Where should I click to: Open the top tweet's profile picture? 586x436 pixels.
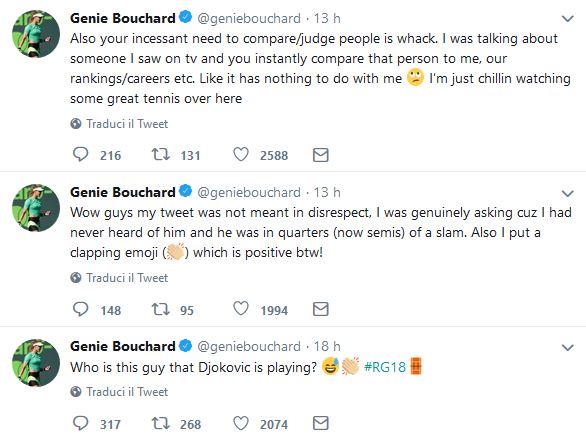[36, 34]
